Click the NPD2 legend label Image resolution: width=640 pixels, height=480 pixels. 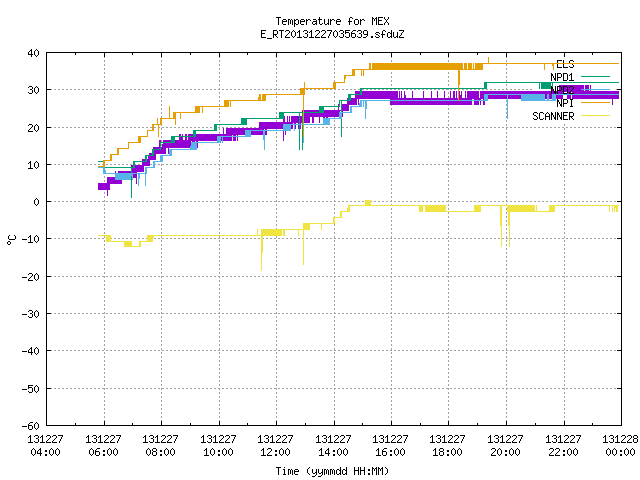[562, 90]
